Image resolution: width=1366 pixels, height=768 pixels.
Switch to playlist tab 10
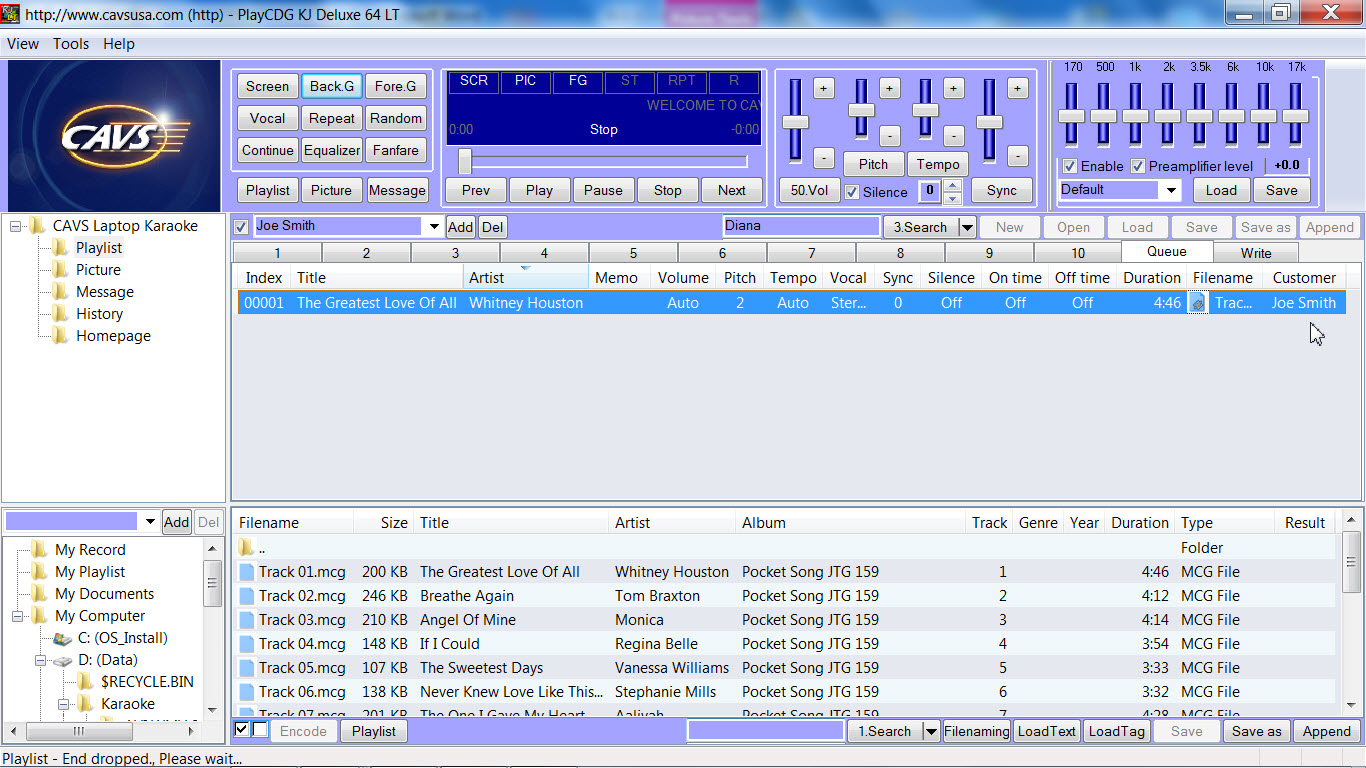[x=1077, y=253]
